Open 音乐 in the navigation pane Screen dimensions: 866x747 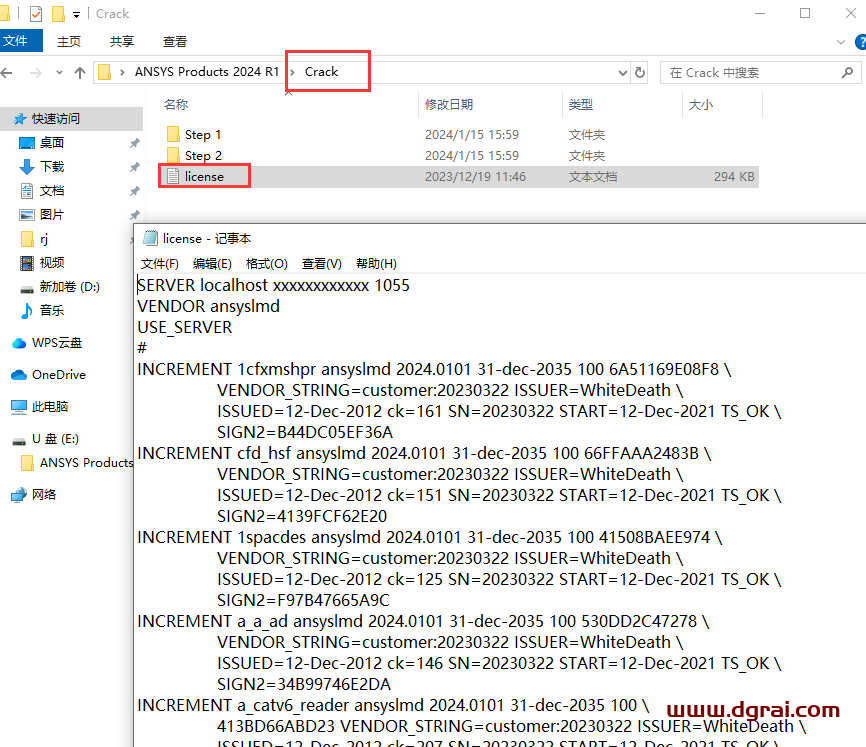(52, 311)
